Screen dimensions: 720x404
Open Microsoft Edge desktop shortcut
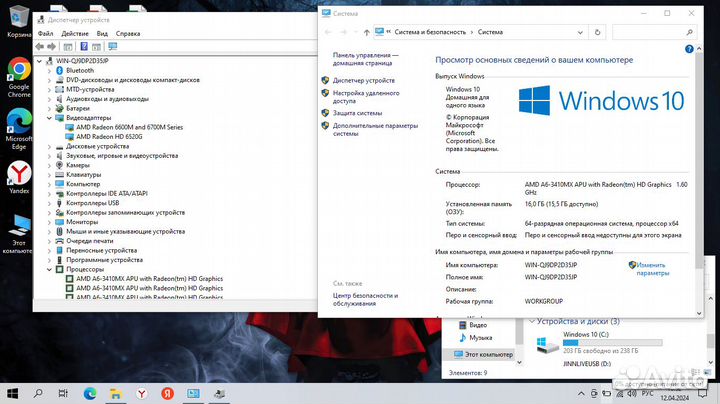(x=19, y=129)
